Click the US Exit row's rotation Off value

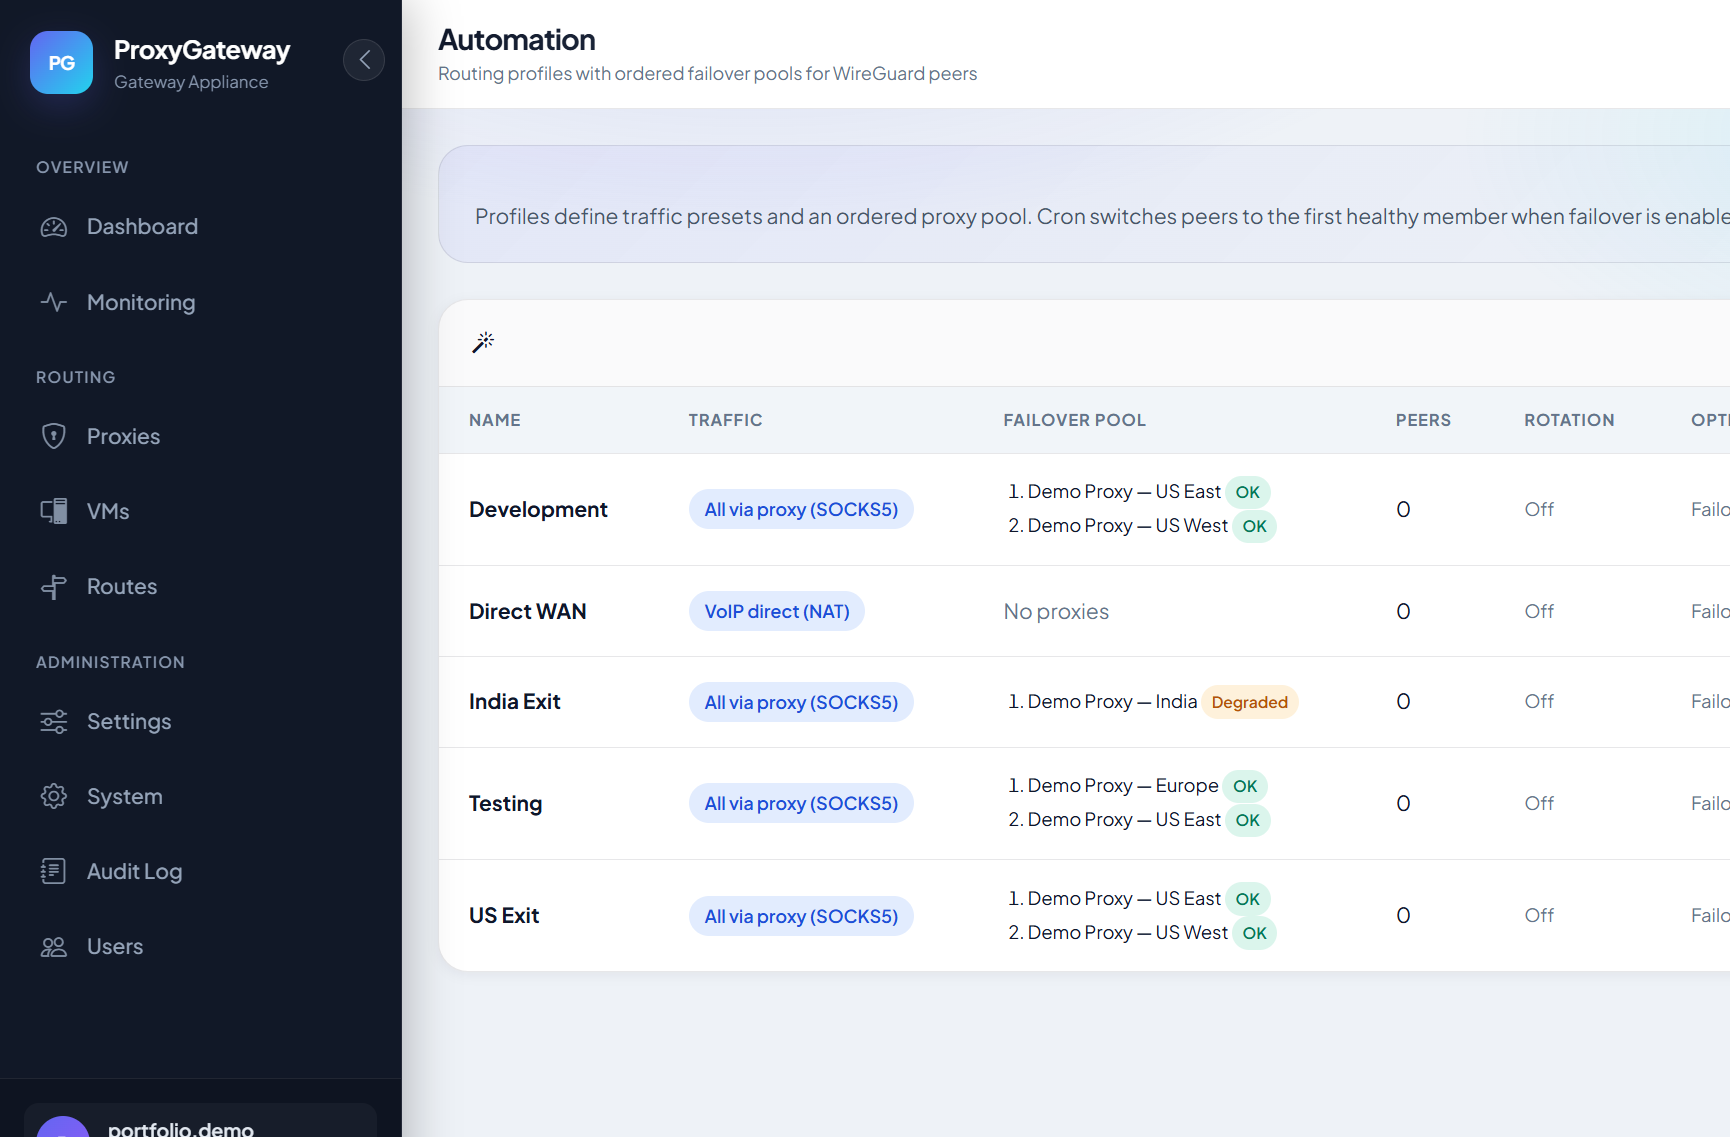1539,915
